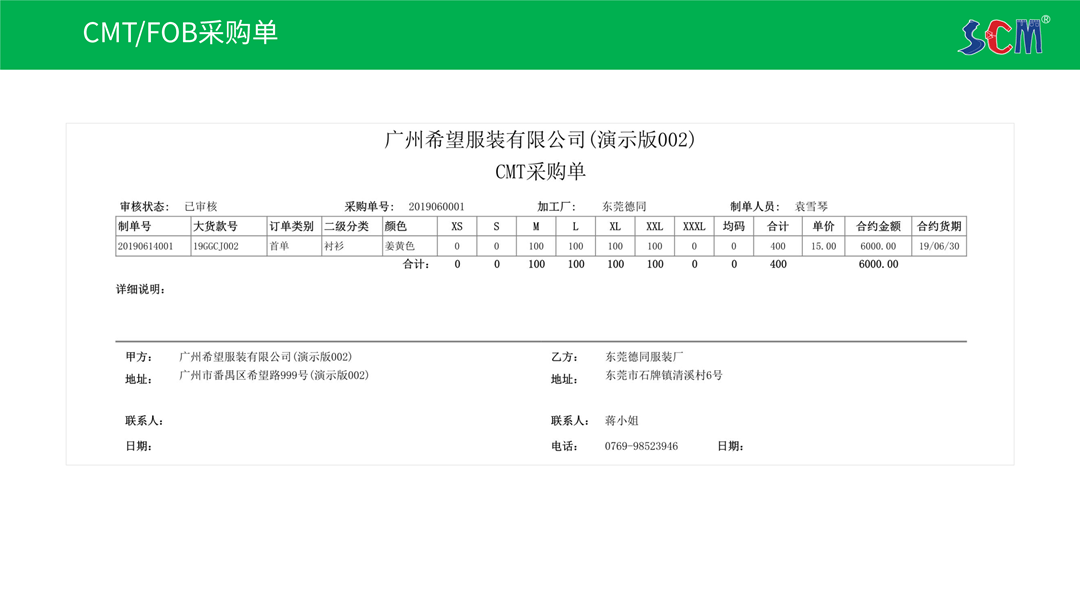The image size is (1080, 608).
Task: Click the 制单号 column header
Action: pos(134,227)
